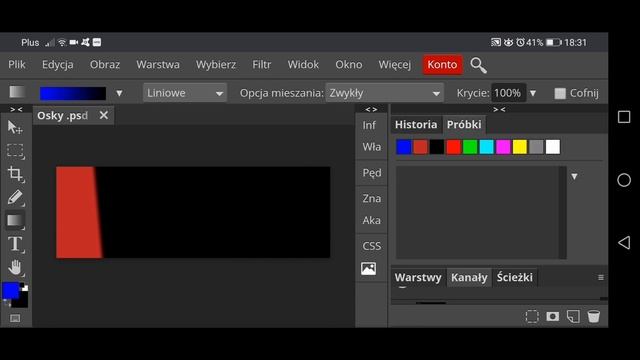Open the Zwykły blend mode dropdown
Viewport: 640px width, 360px height.
point(384,93)
